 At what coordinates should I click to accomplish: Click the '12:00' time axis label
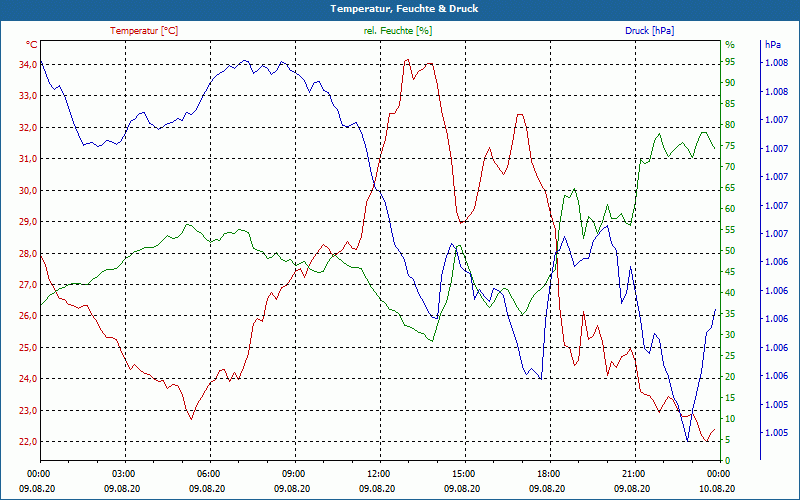pos(378,473)
